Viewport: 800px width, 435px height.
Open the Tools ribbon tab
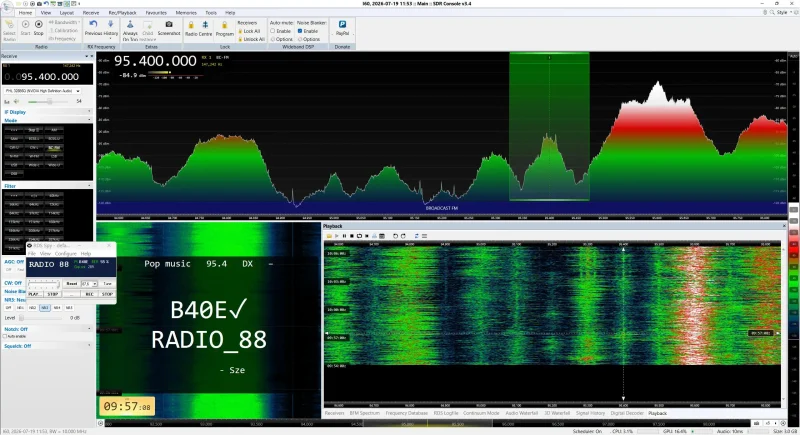click(x=211, y=13)
